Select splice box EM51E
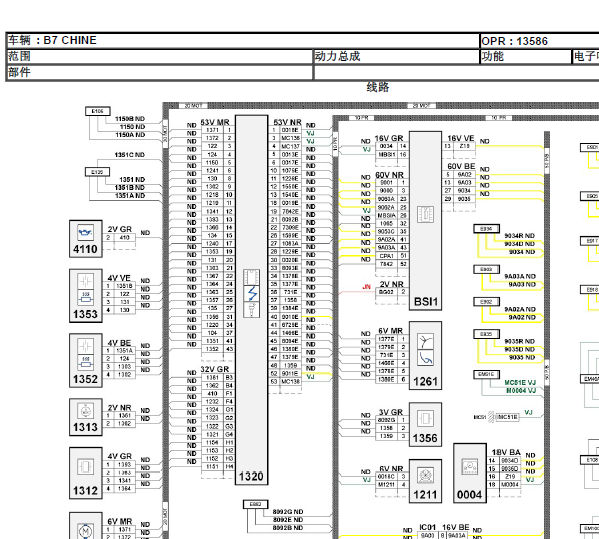This screenshot has width=599, height=539. point(486,374)
